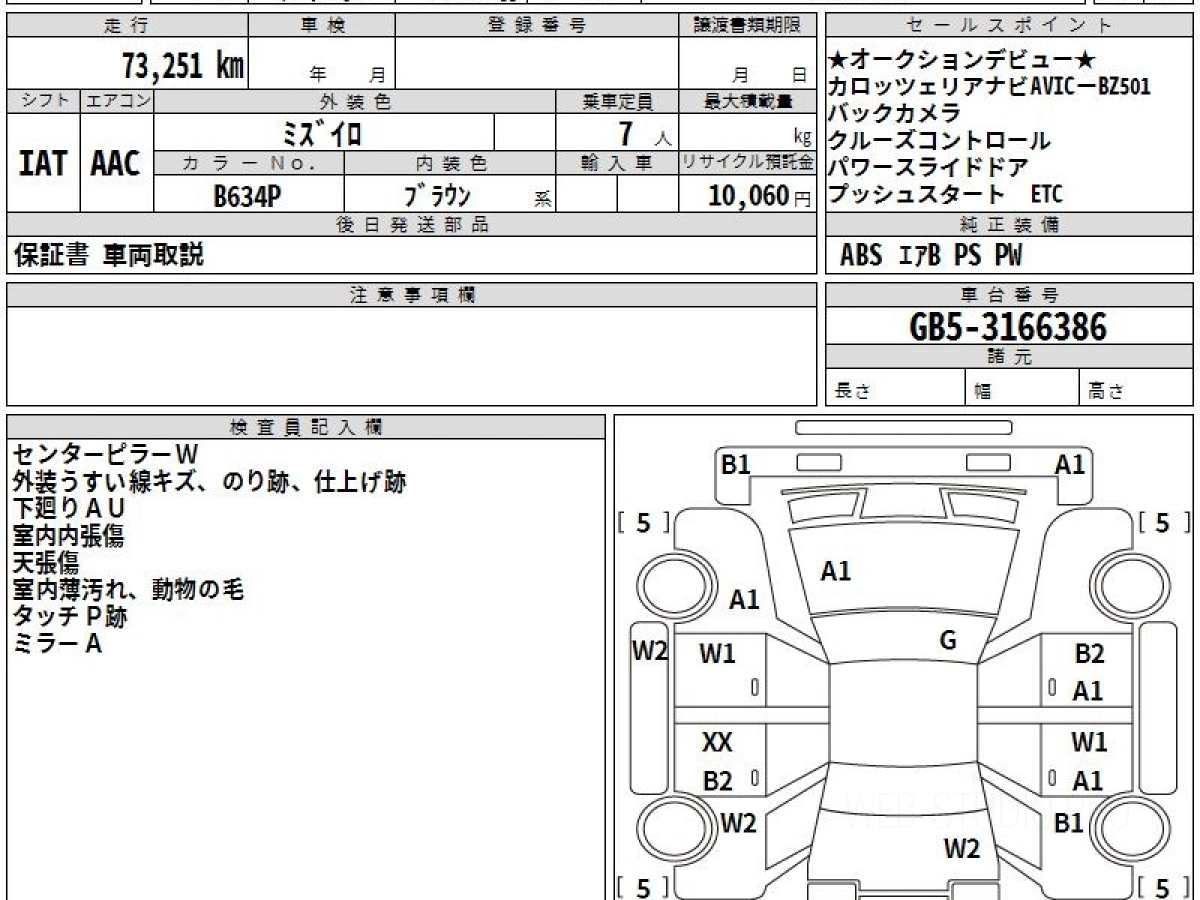
Task: Click the 純正装備 header
Action: point(1009,225)
